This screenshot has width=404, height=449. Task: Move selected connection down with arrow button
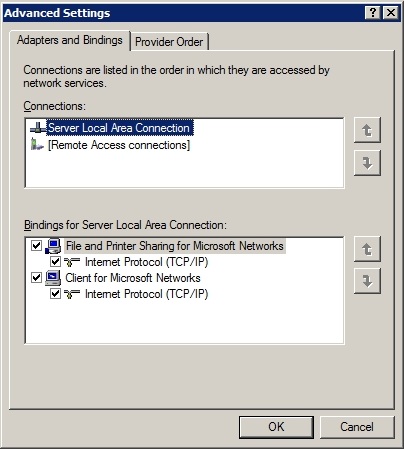click(x=367, y=163)
